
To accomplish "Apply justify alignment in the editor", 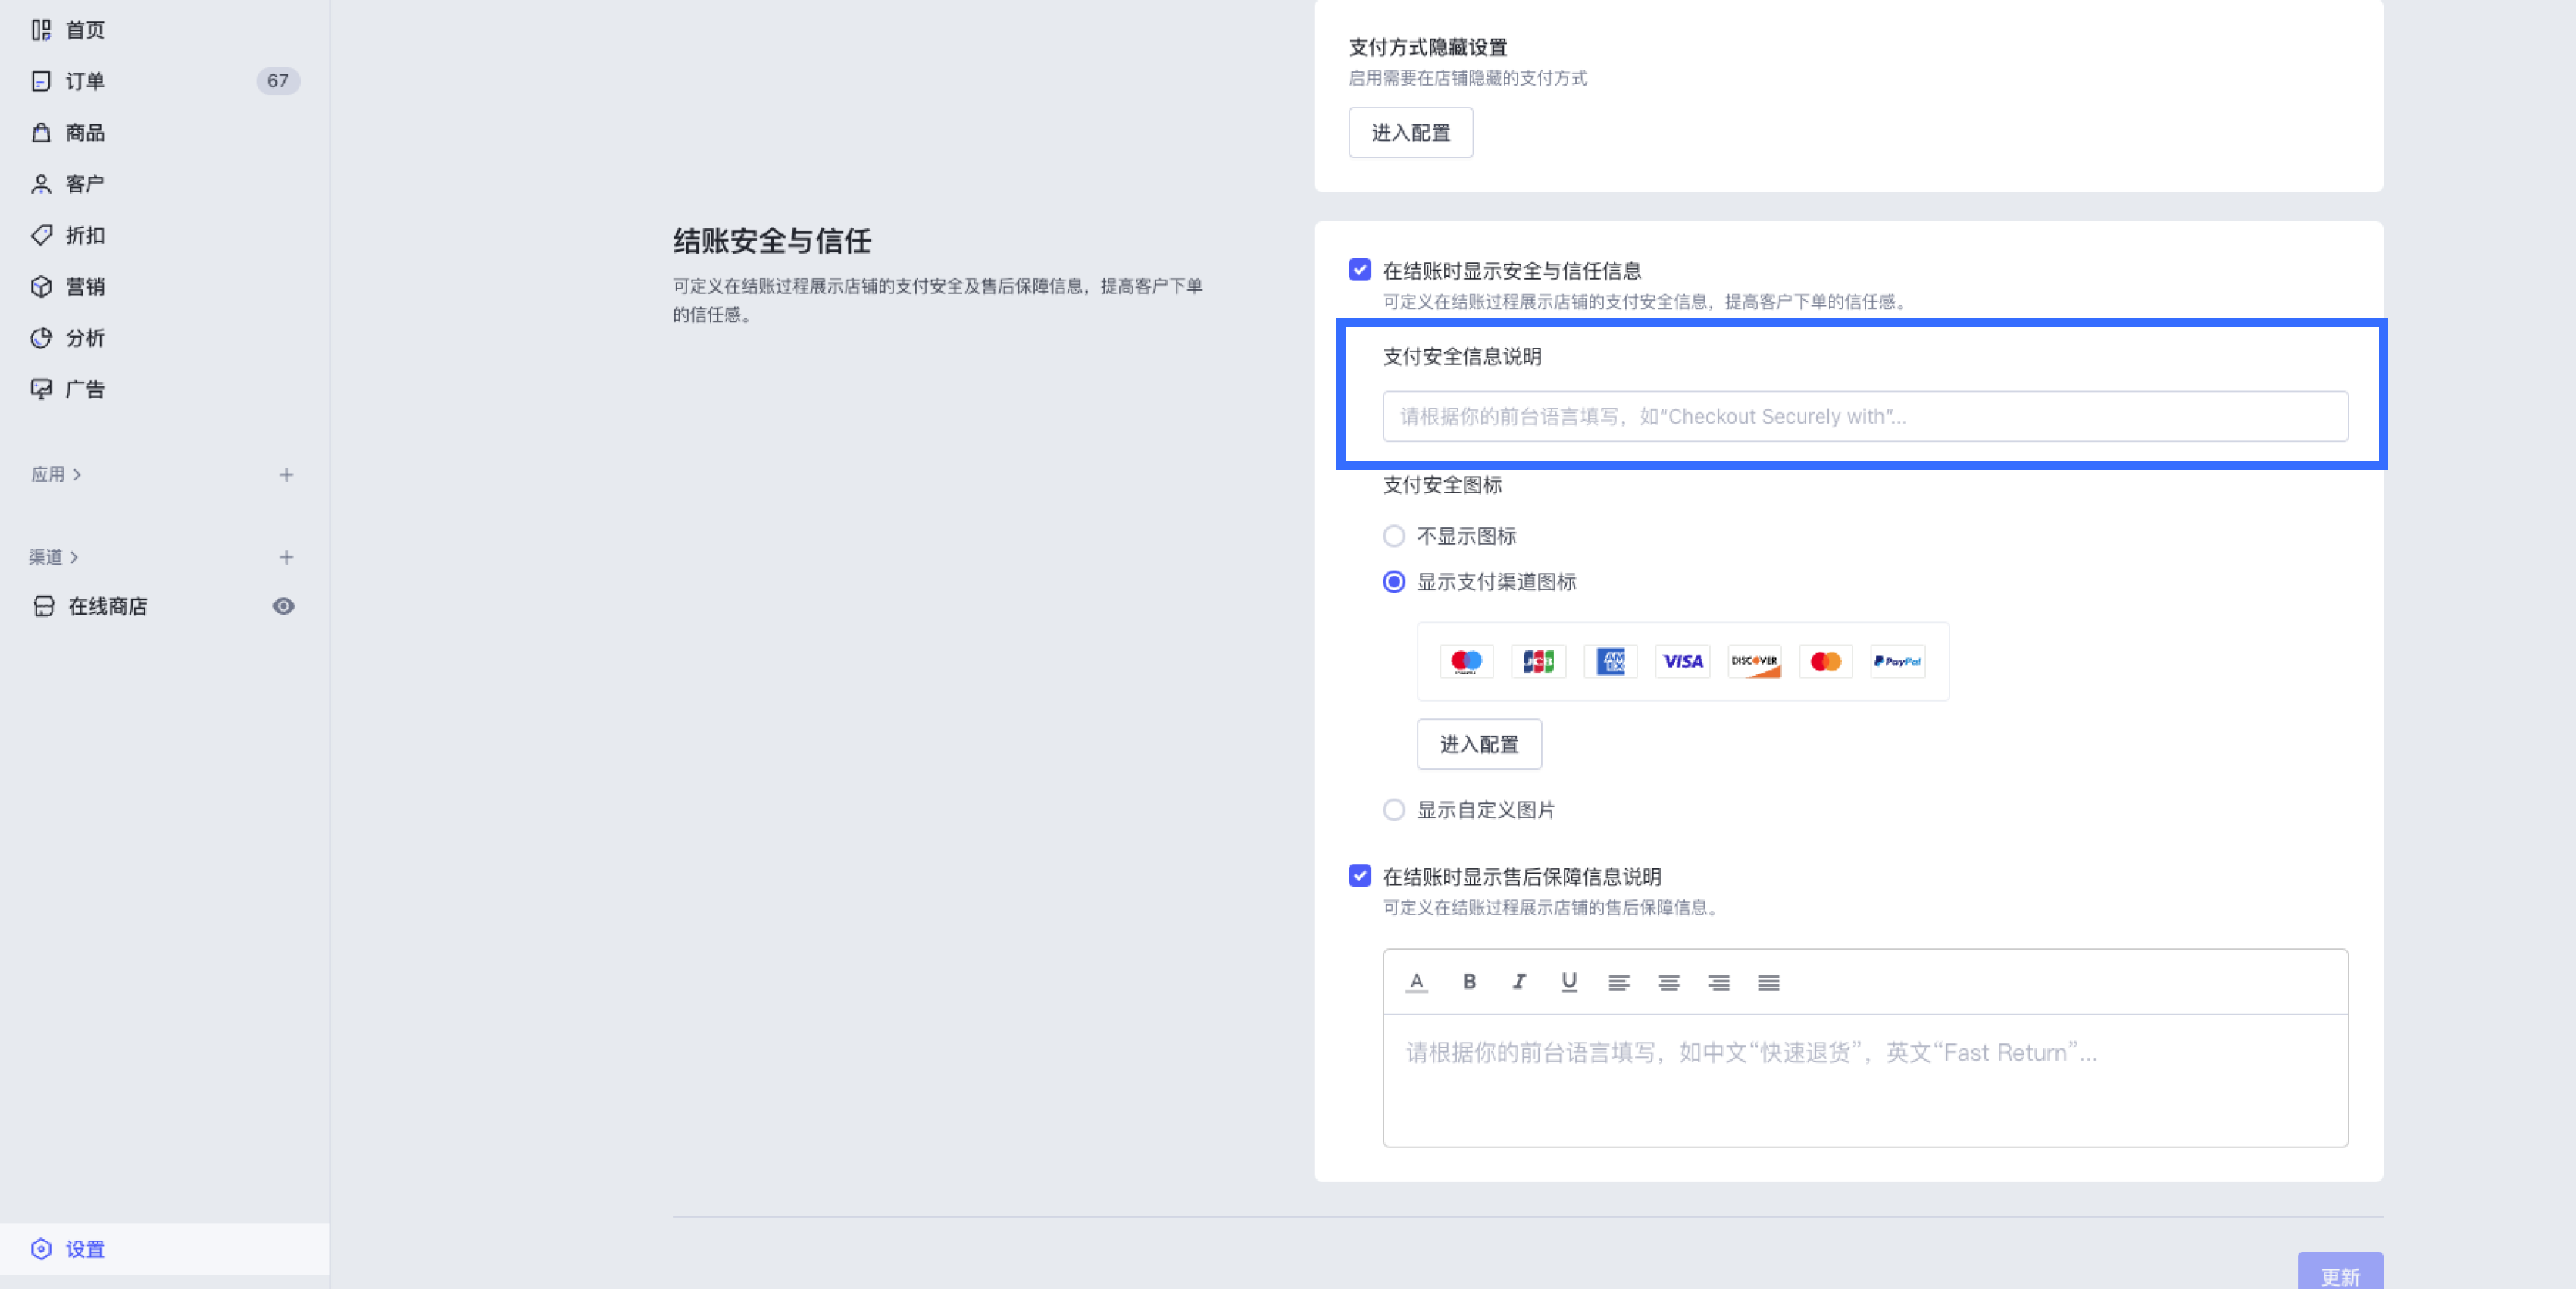I will [x=1768, y=982].
